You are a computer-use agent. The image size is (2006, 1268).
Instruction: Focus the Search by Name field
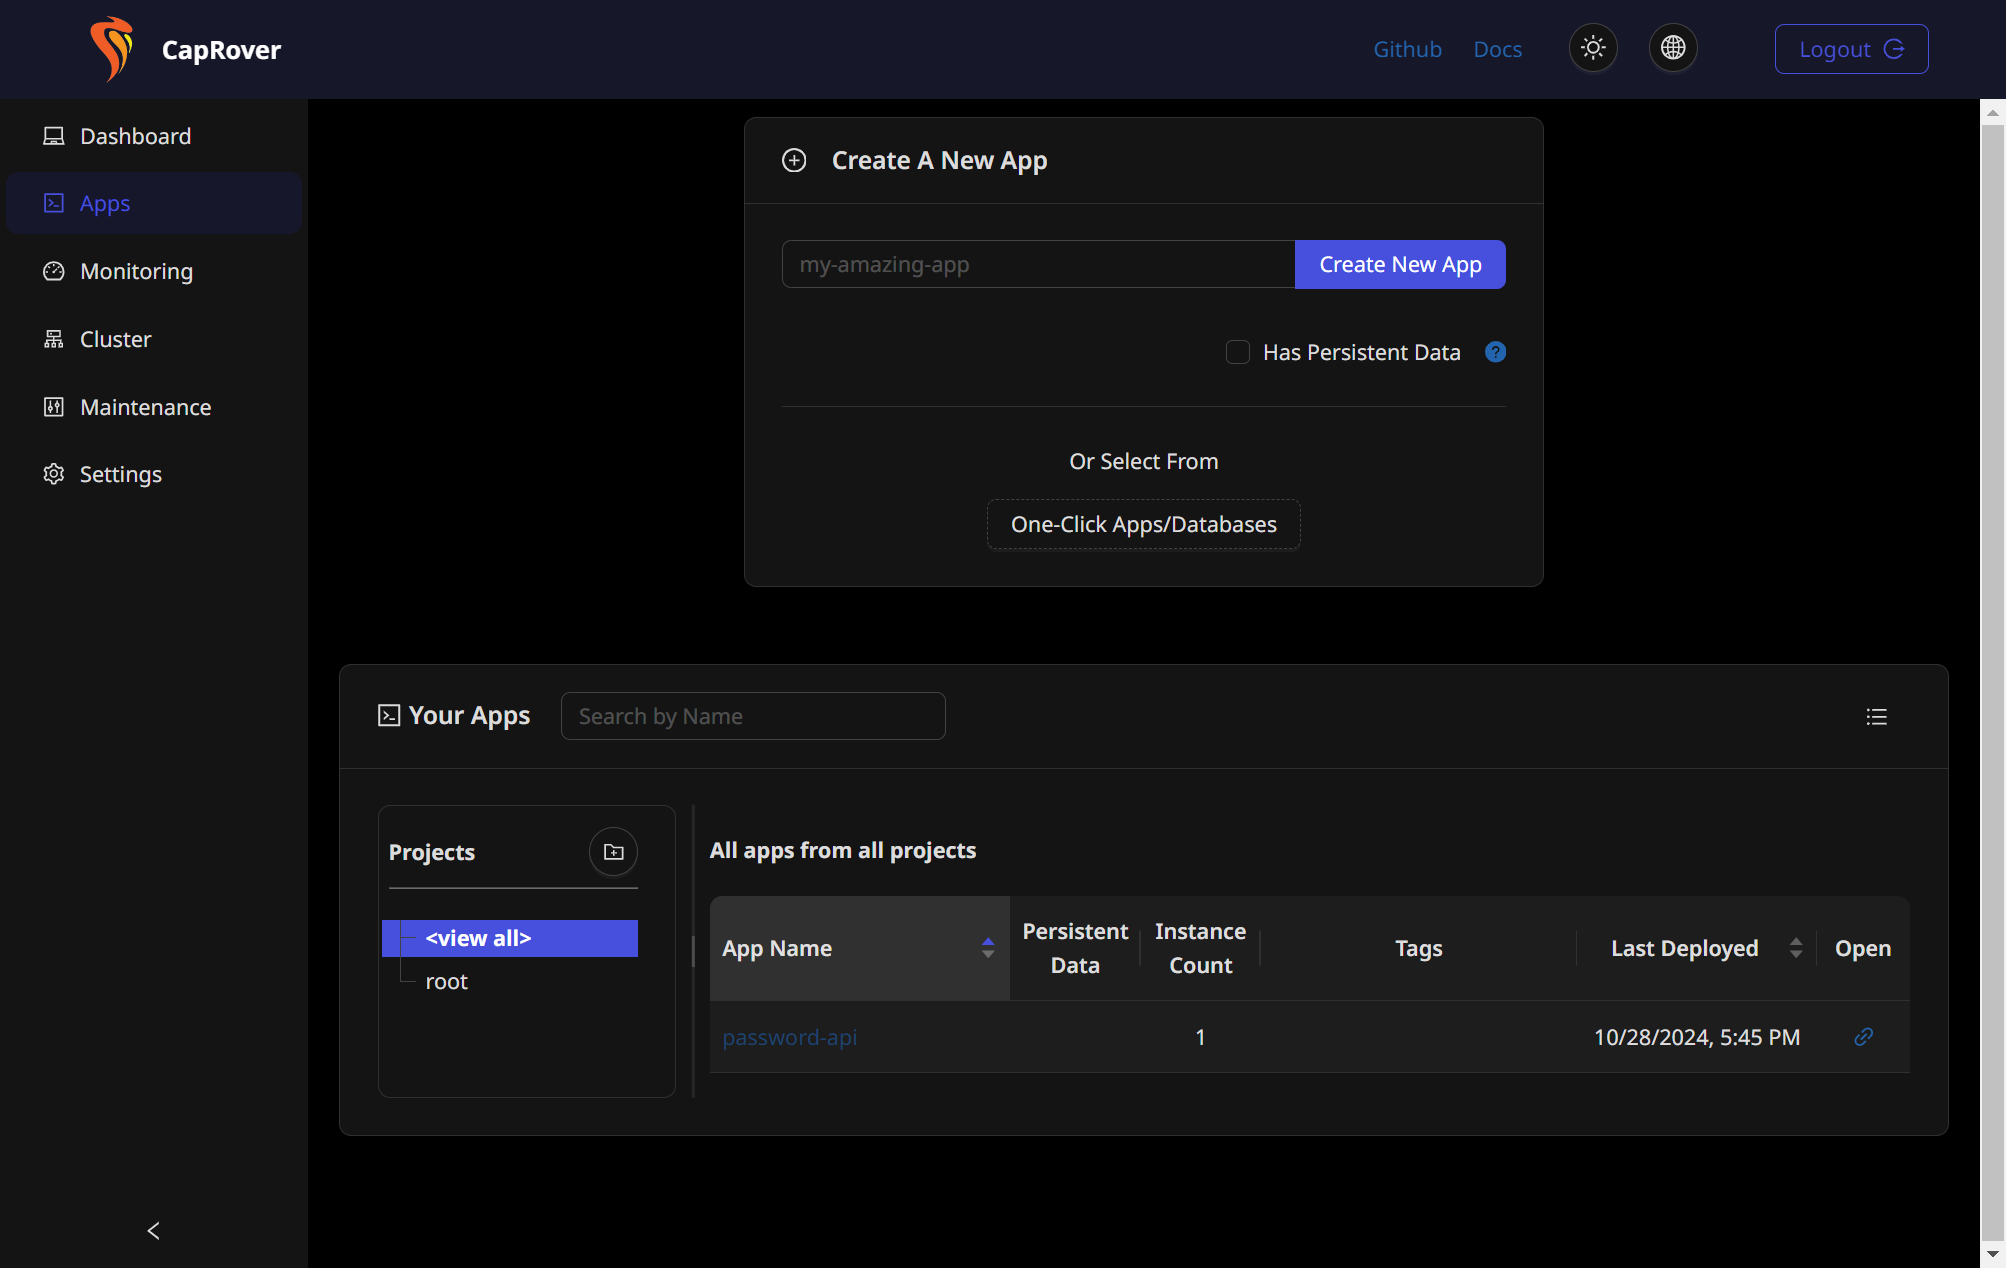coord(753,716)
